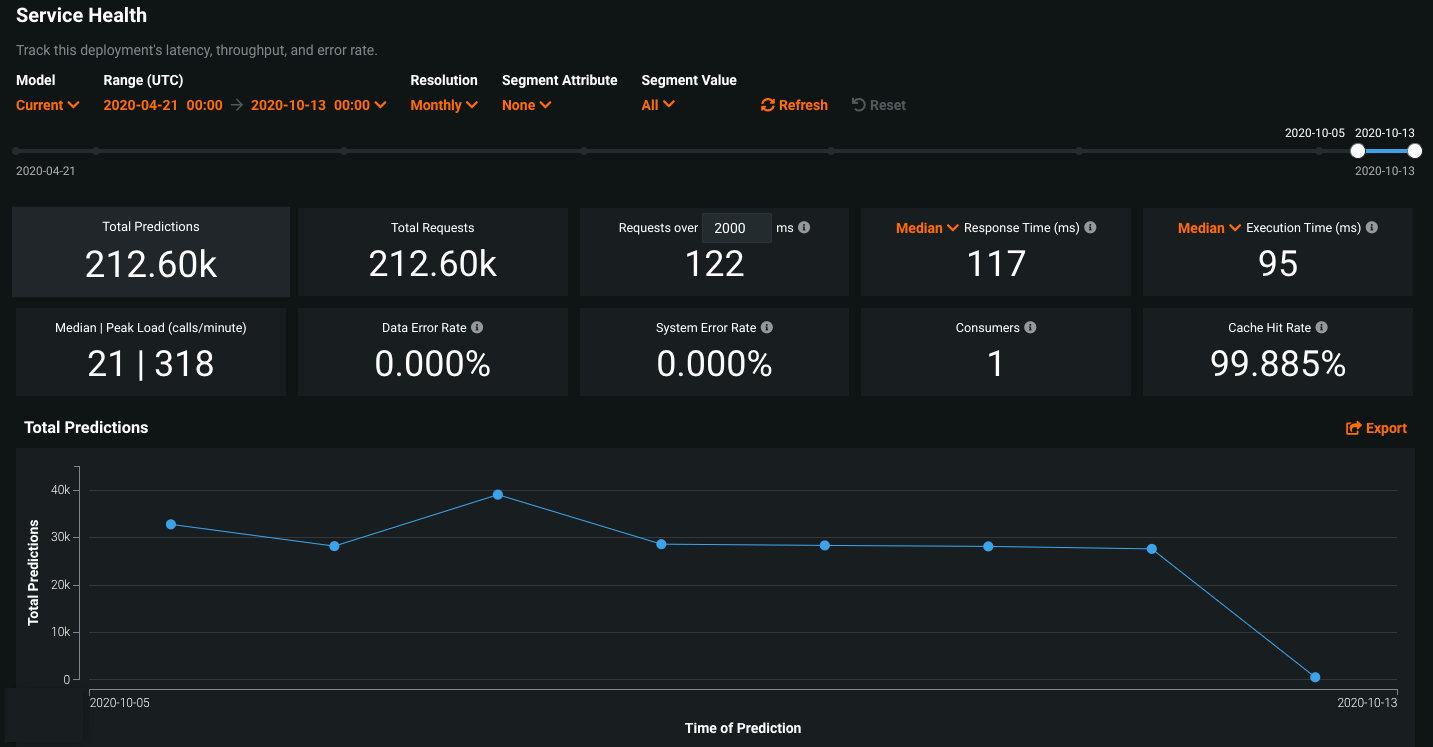Refresh the service health data

794,105
